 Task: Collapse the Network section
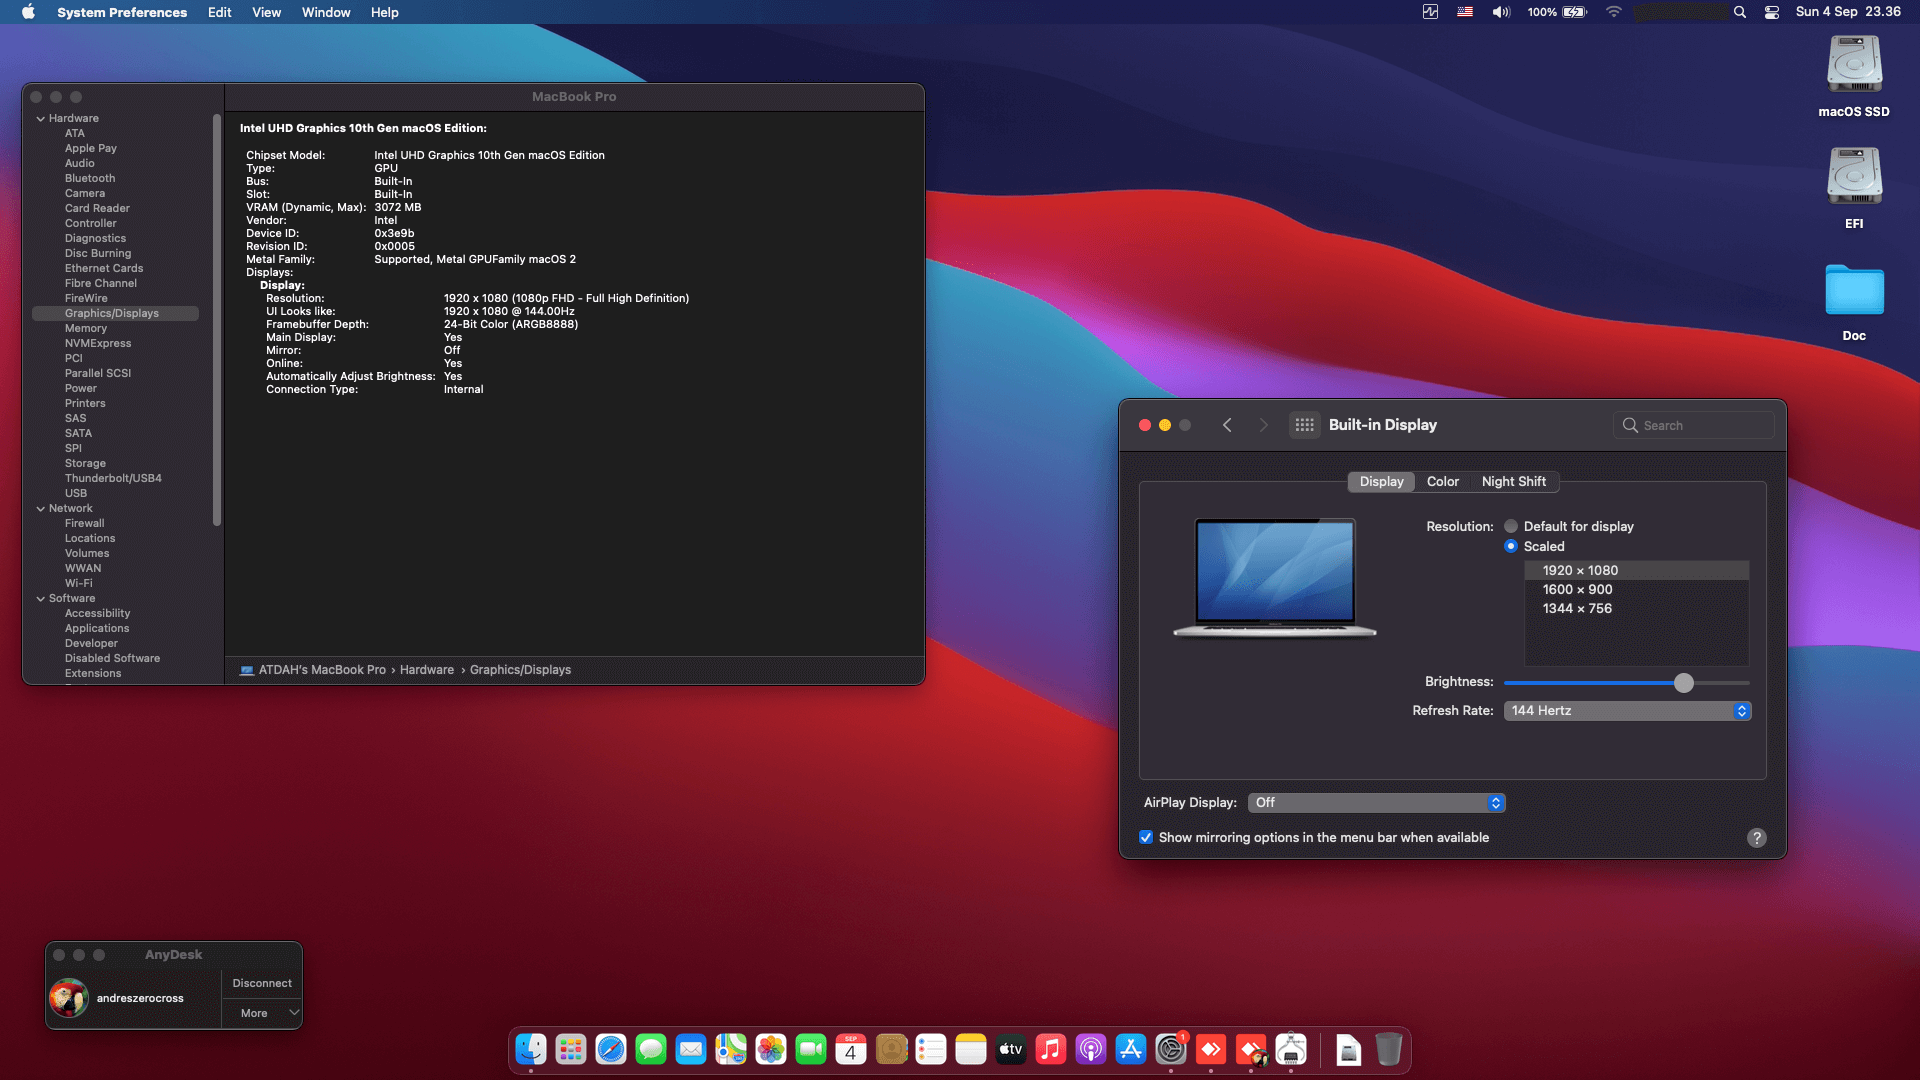[41, 508]
